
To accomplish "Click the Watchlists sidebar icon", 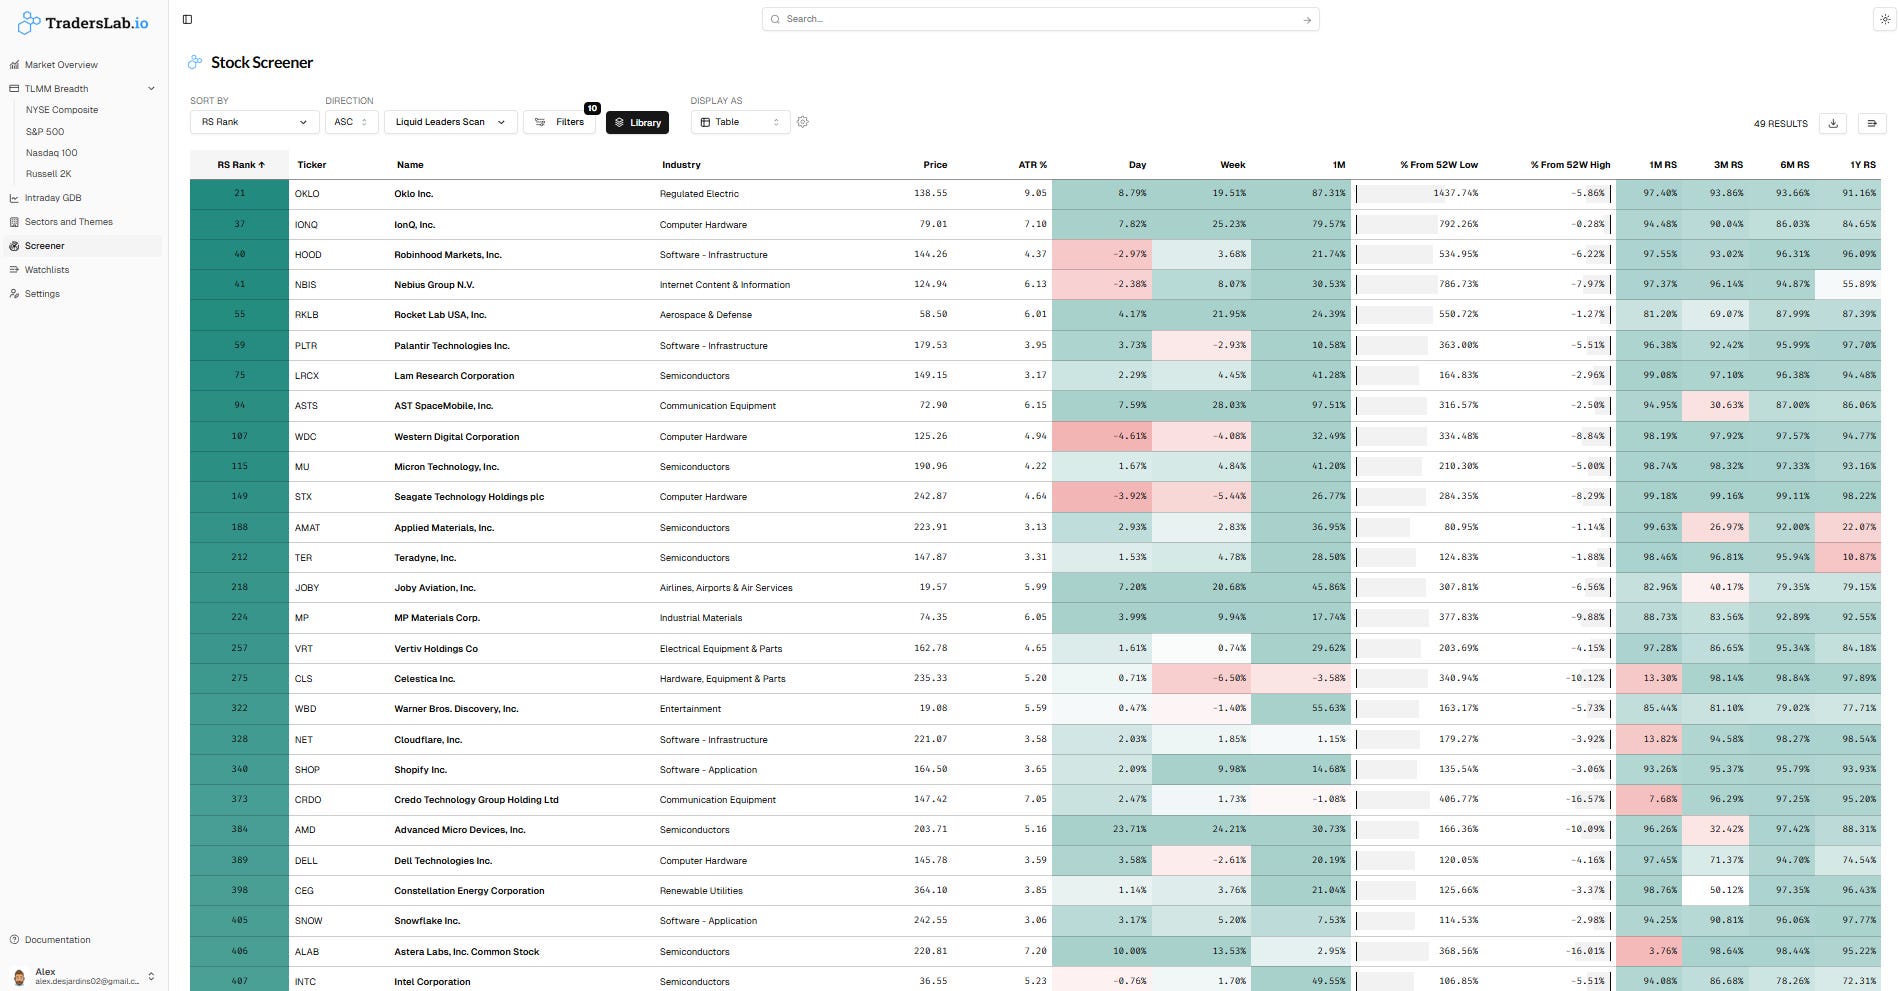I will (x=14, y=270).
